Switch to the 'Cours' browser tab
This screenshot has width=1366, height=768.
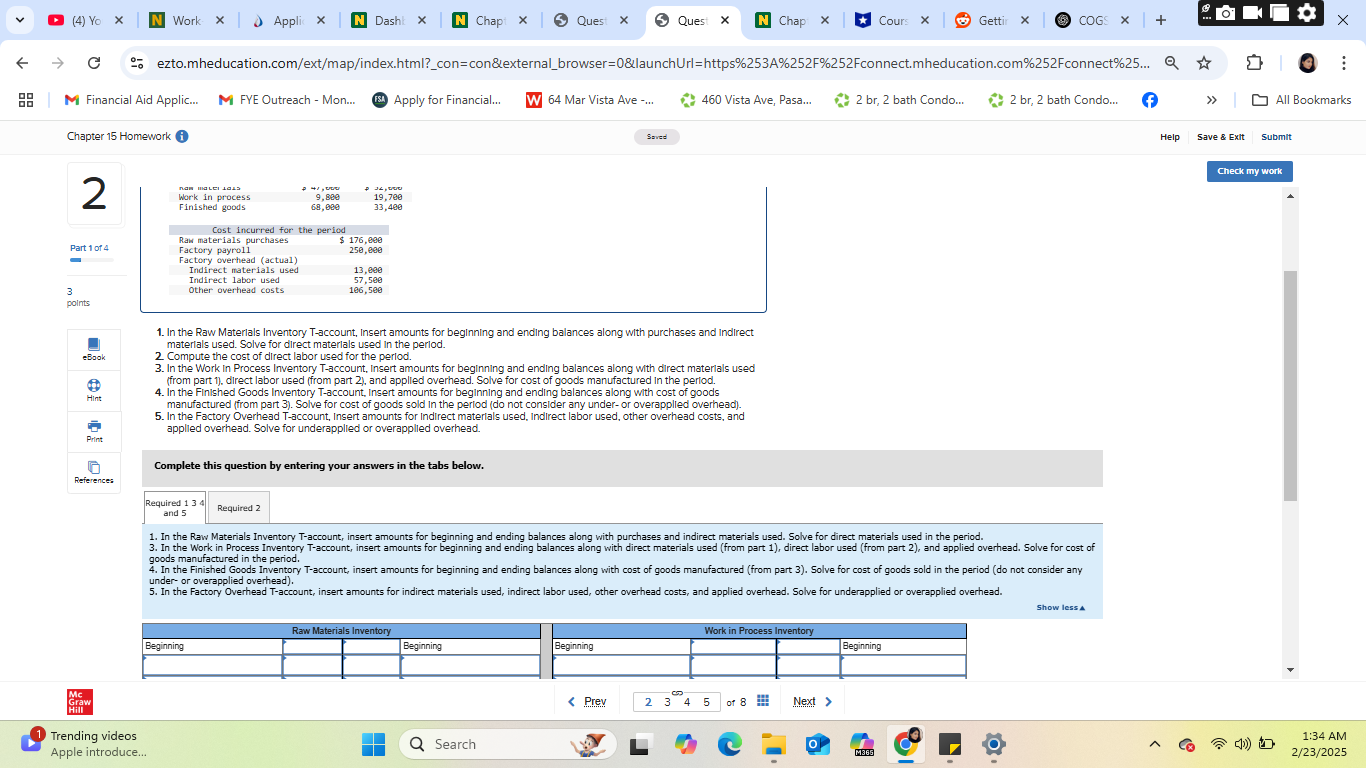pos(893,20)
